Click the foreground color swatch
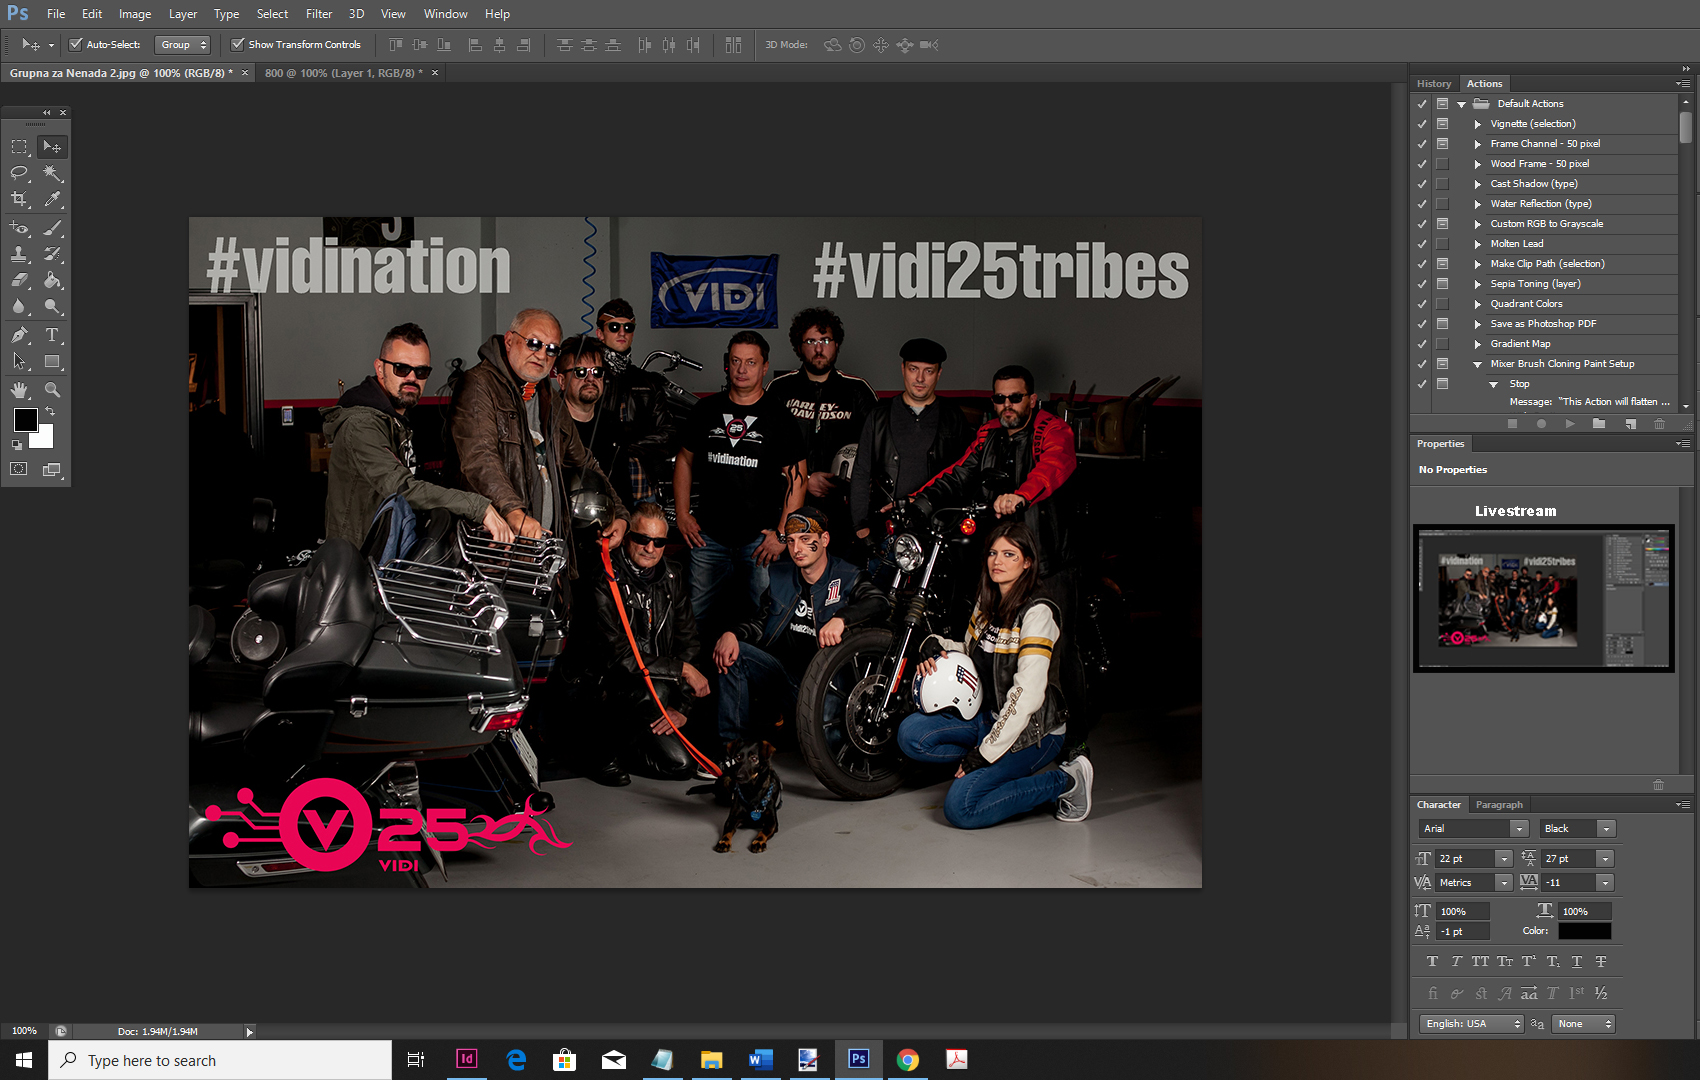 coord(25,420)
